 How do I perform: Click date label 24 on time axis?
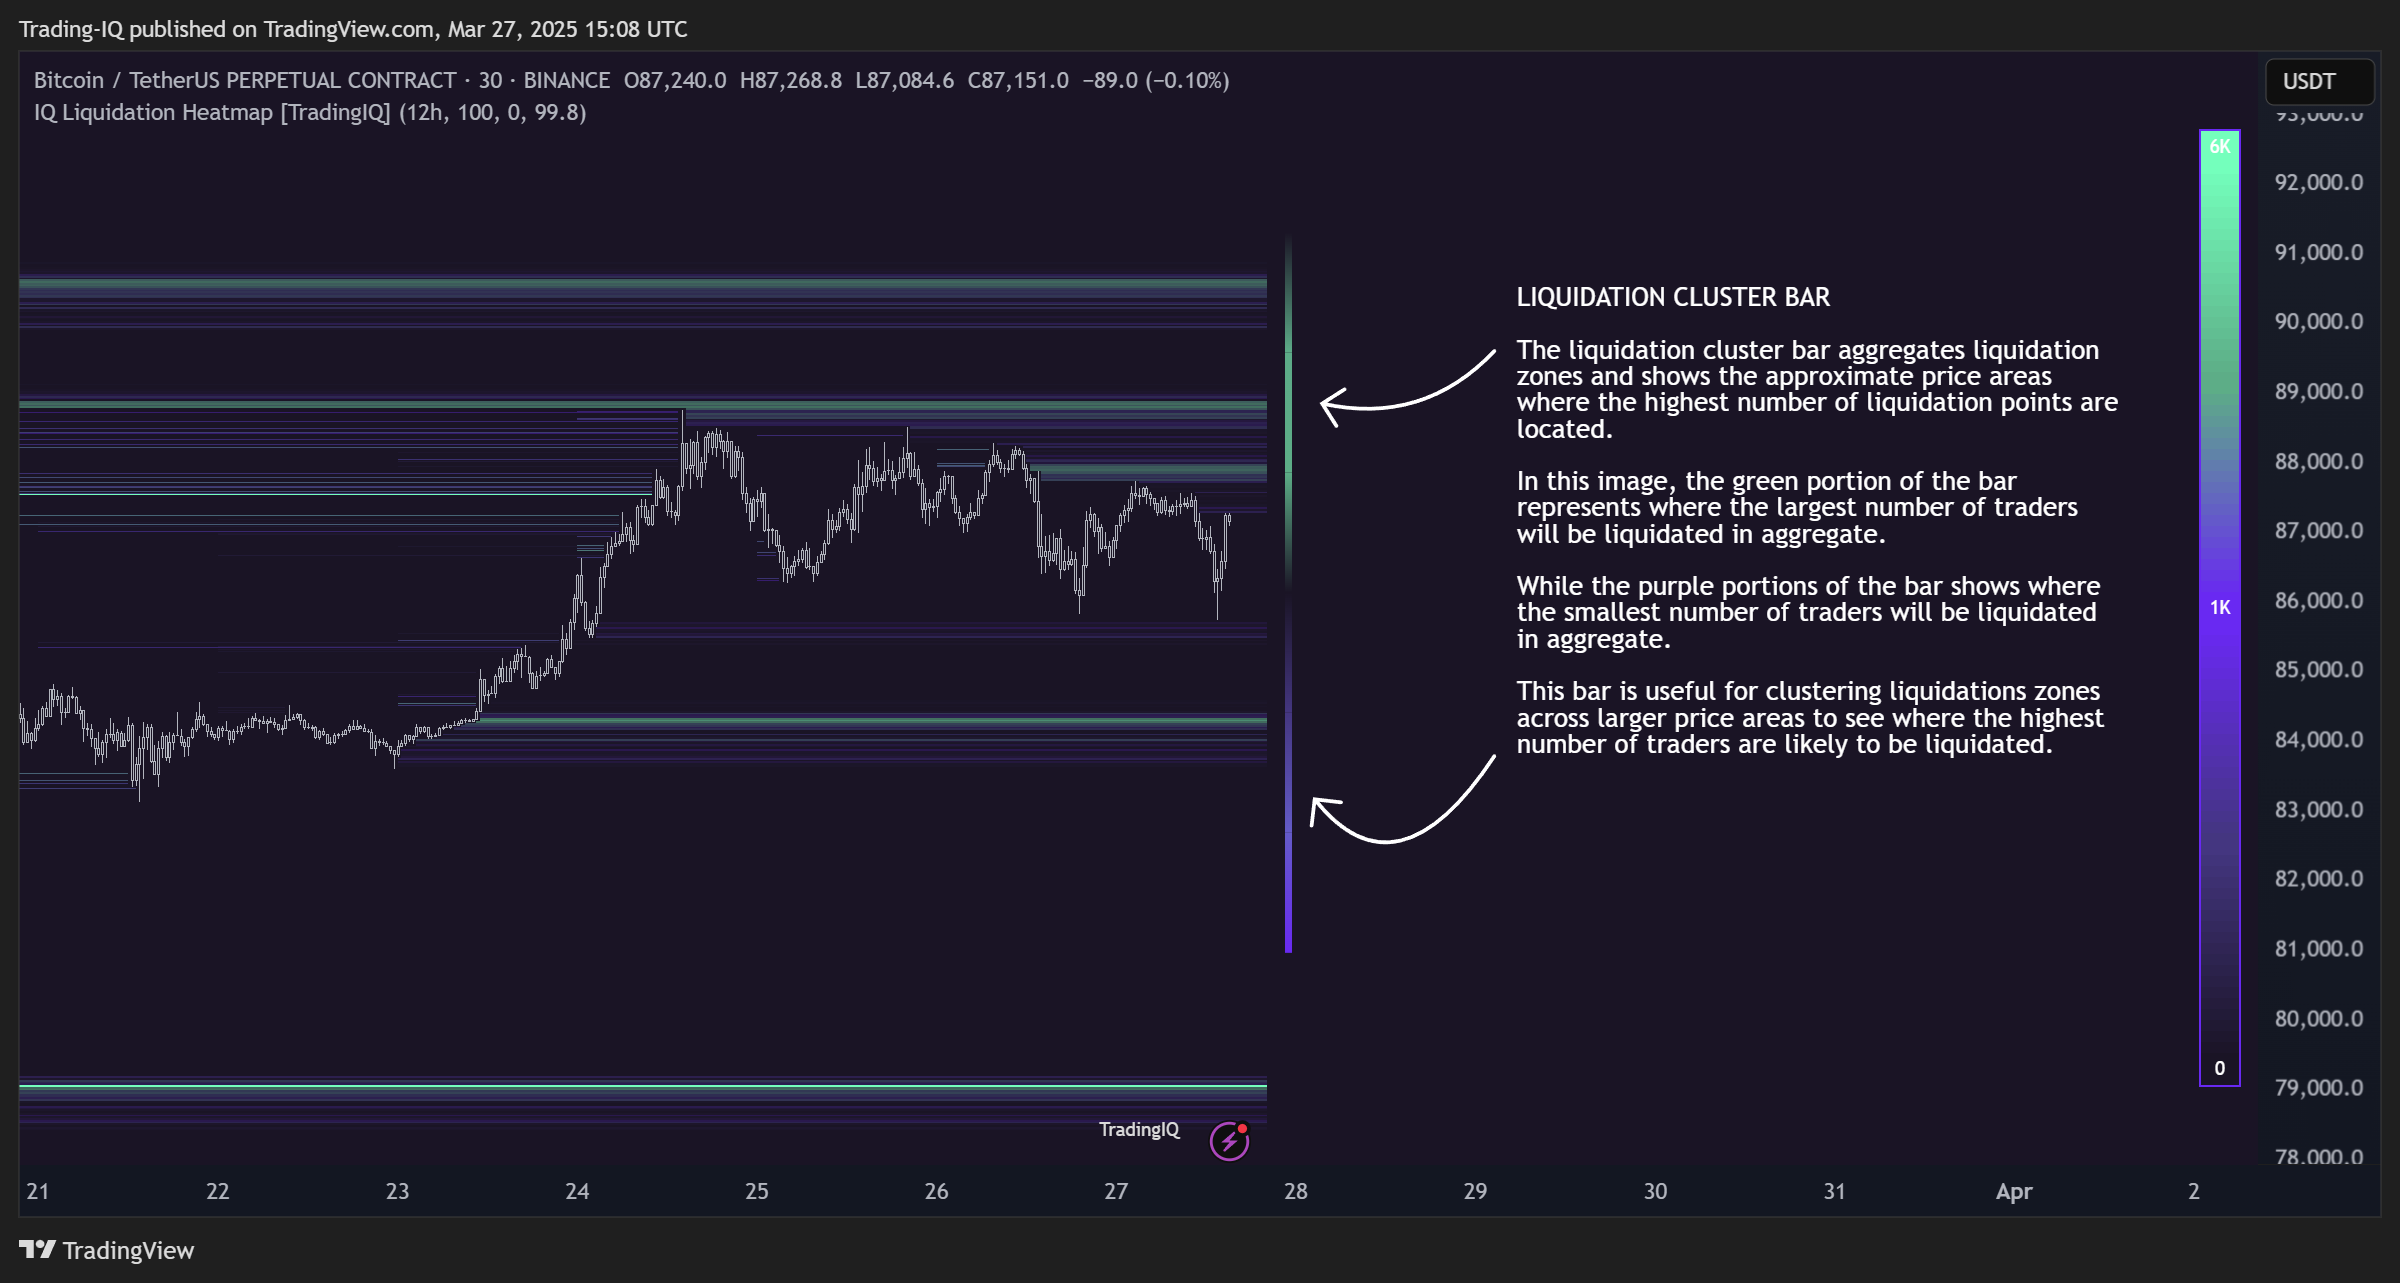point(577,1191)
